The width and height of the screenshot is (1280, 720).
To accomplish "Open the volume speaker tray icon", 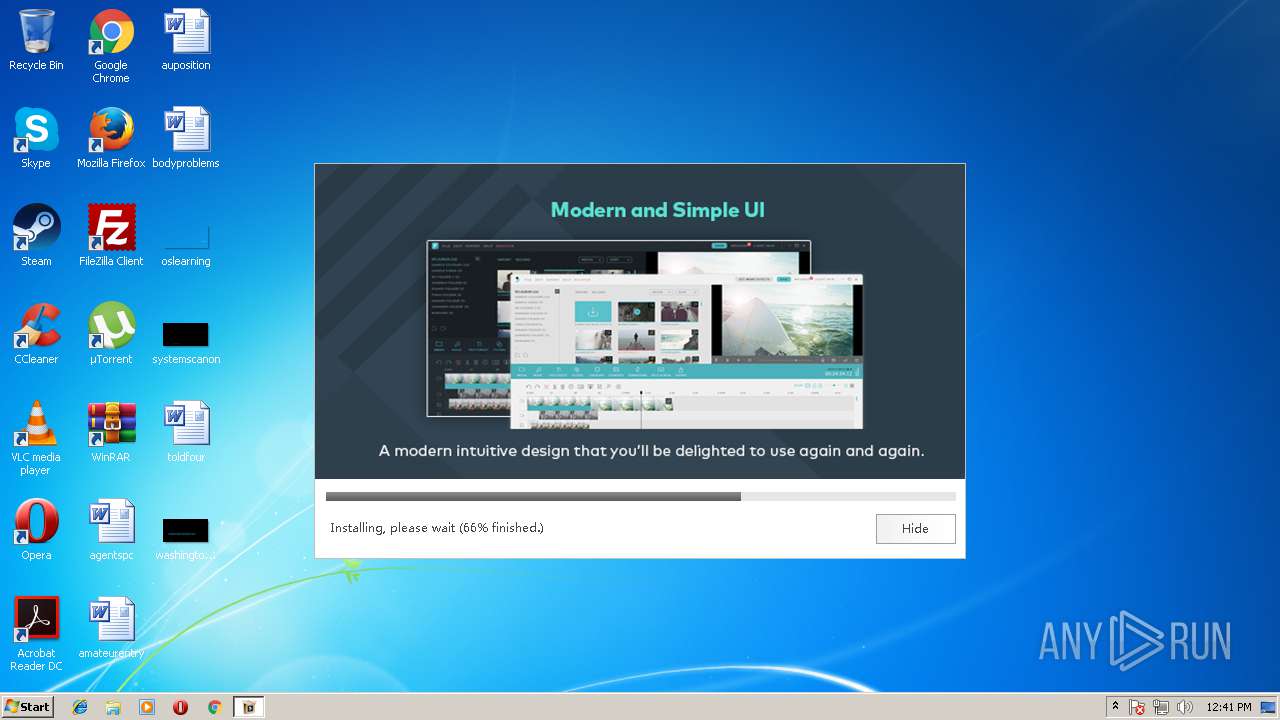I will pos(1185,707).
